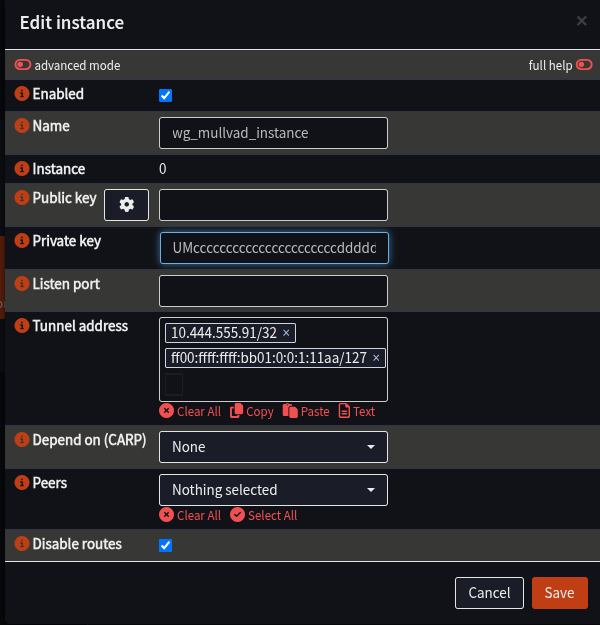This screenshot has height=625, width=600.
Task: Click the Cancel button
Action: 489,593
